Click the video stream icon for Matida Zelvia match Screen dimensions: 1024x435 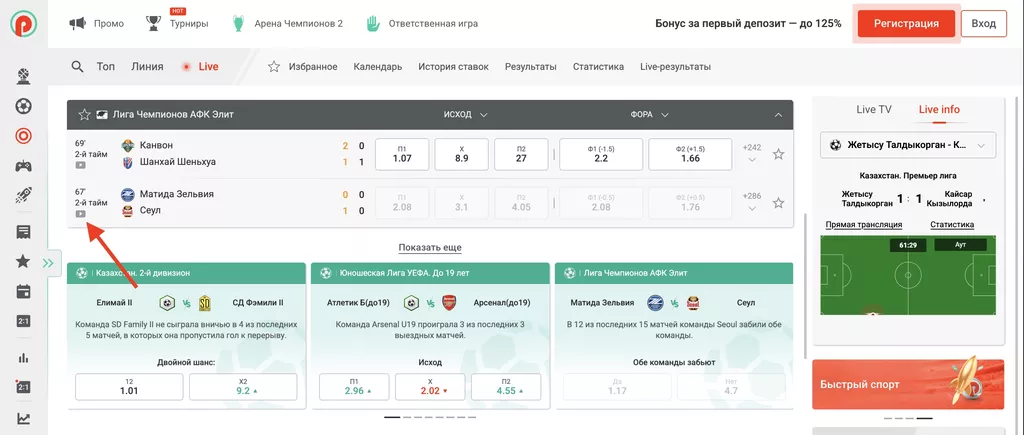(x=80, y=214)
